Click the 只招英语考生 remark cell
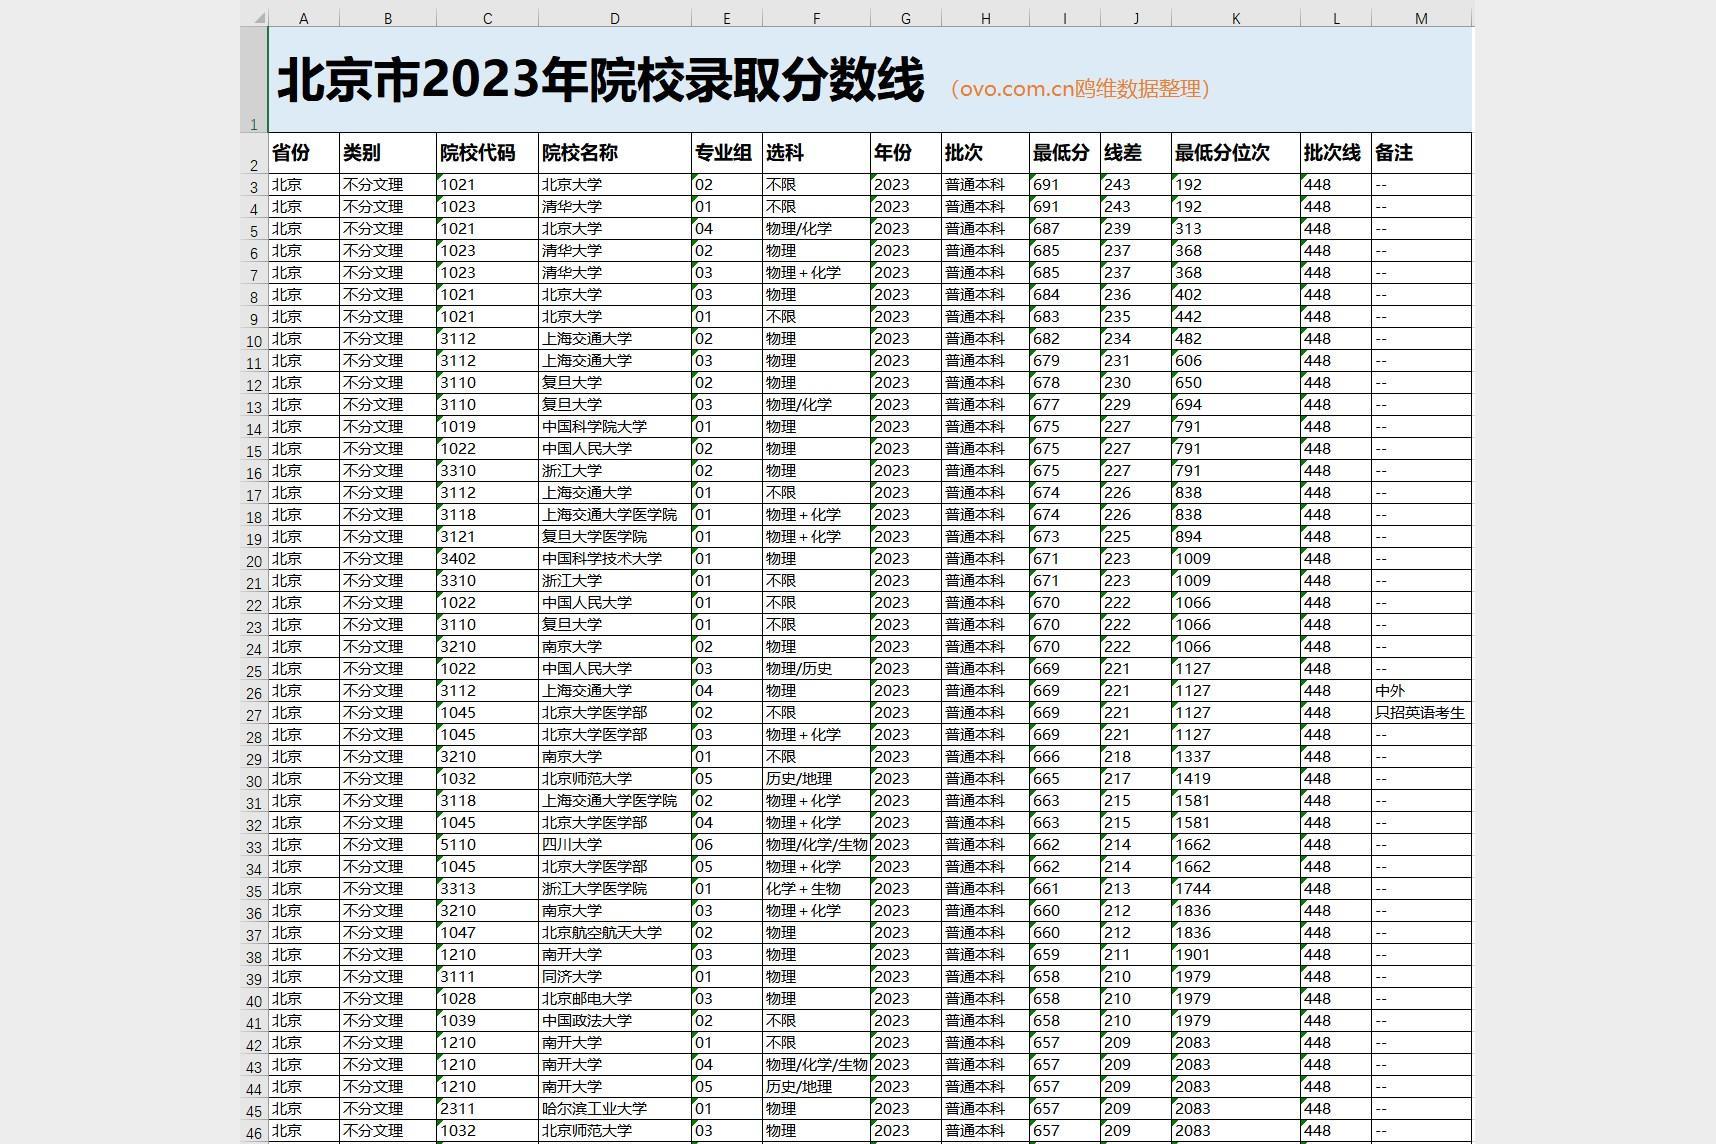Image resolution: width=1716 pixels, height=1144 pixels. click(1421, 713)
